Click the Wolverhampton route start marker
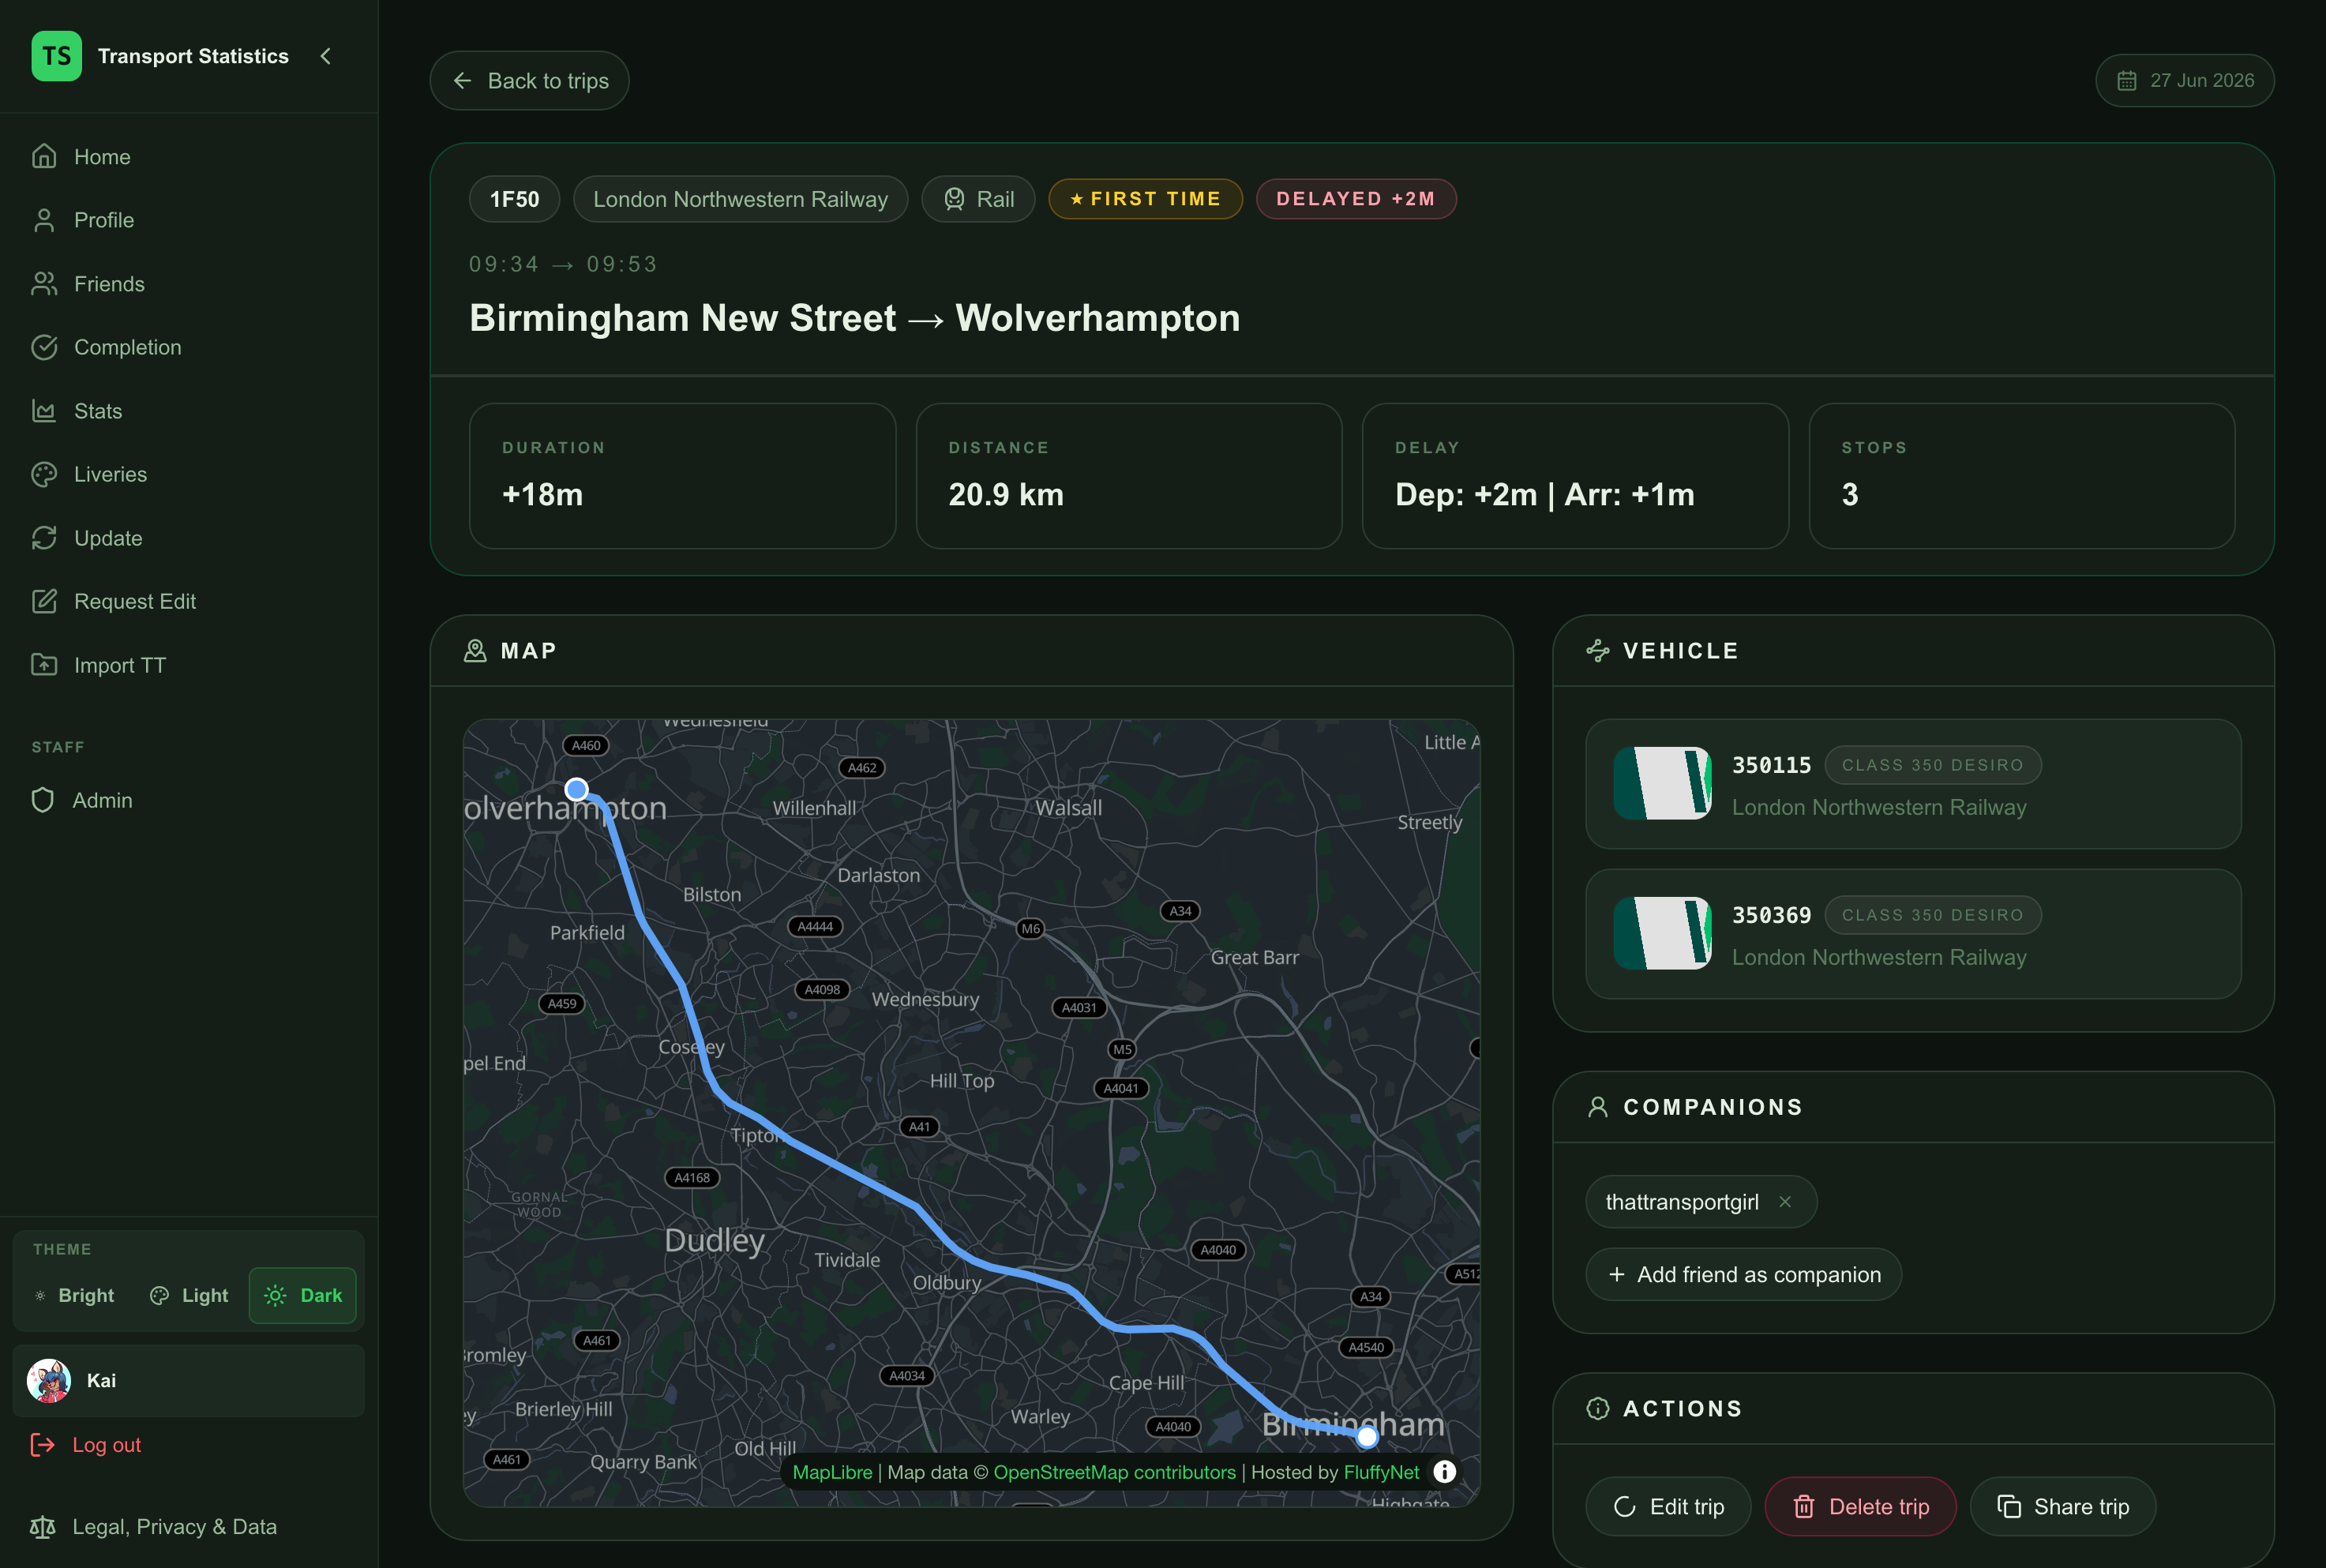Viewport: 2326px width, 1568px height. (x=576, y=789)
